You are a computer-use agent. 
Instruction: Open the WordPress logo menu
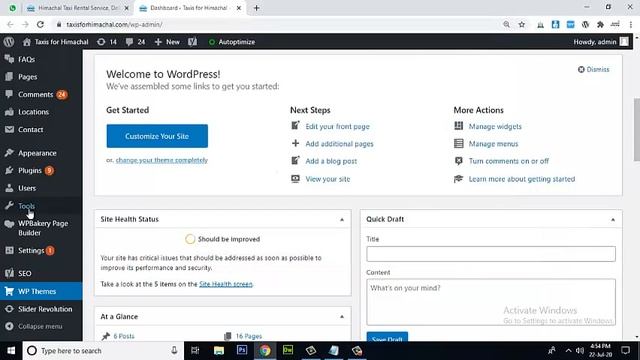9,42
